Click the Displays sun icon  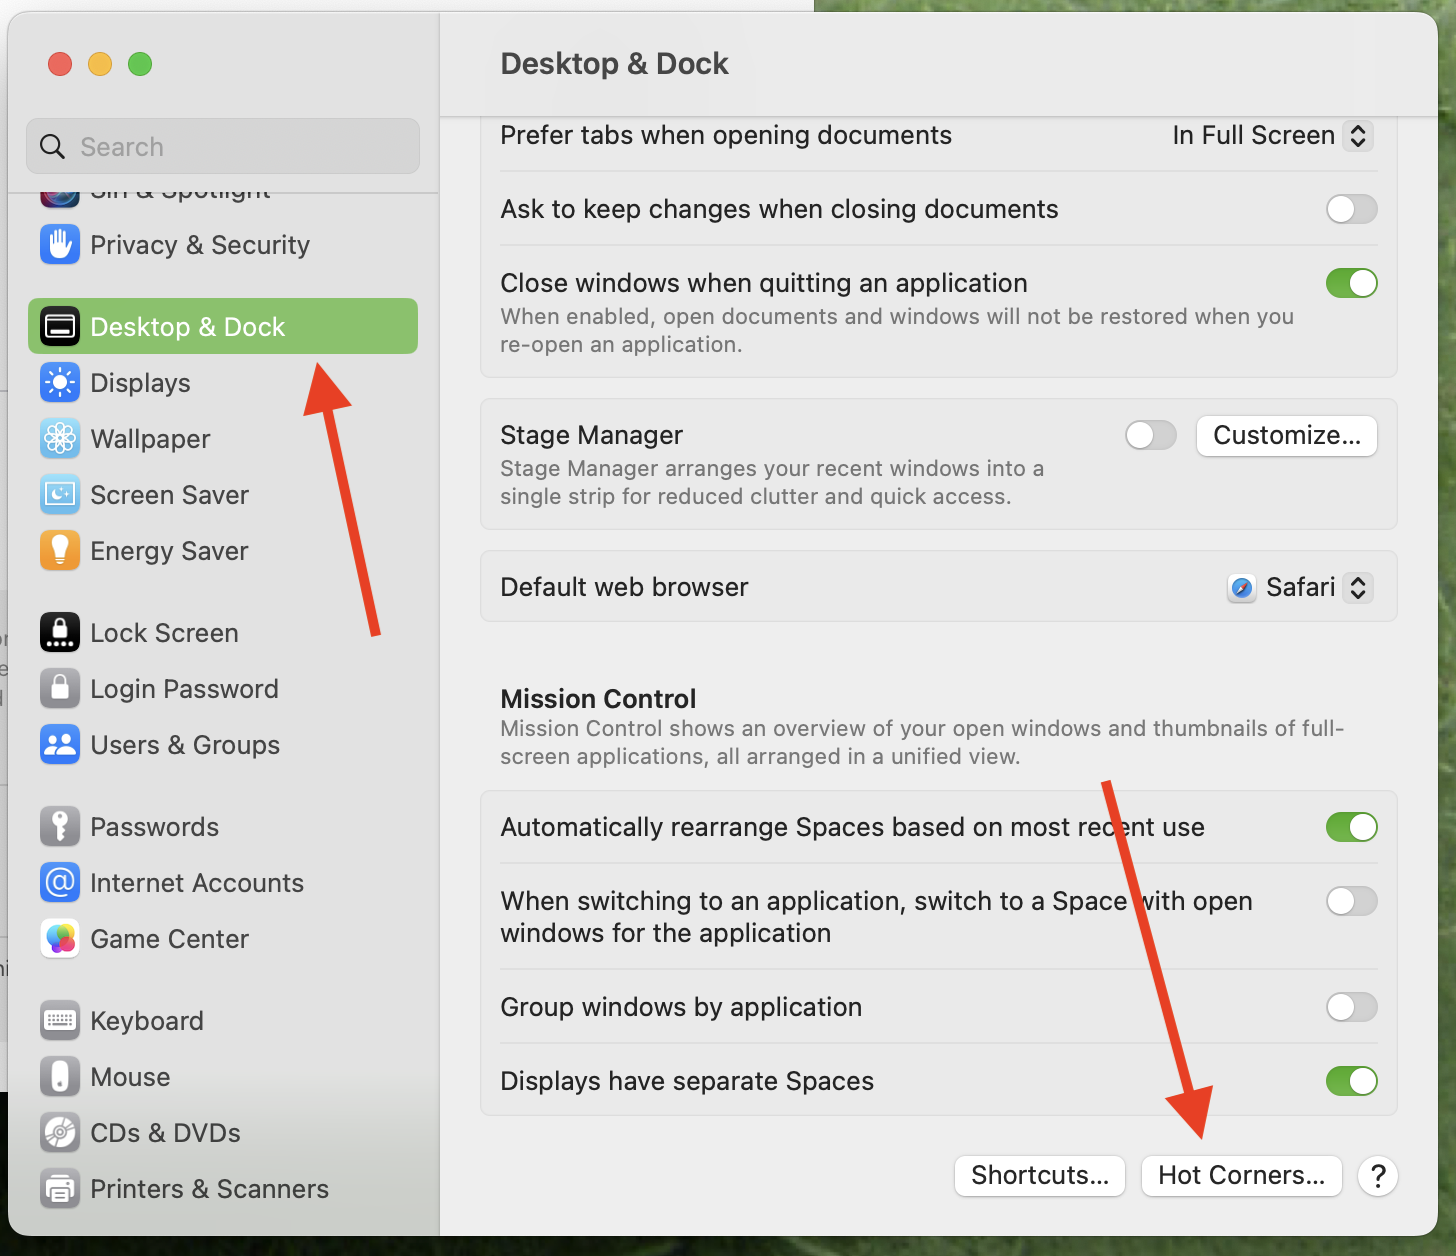point(60,383)
